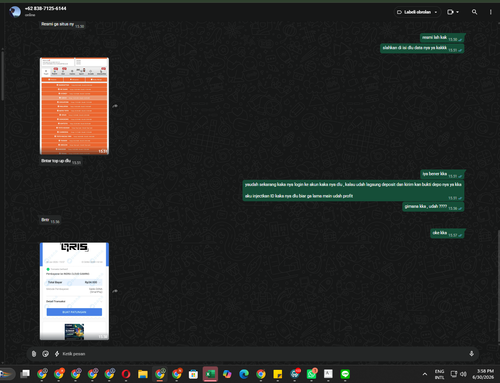Click the chat scrollbar on the right edge
This screenshot has width=500, height=383.
(498, 285)
